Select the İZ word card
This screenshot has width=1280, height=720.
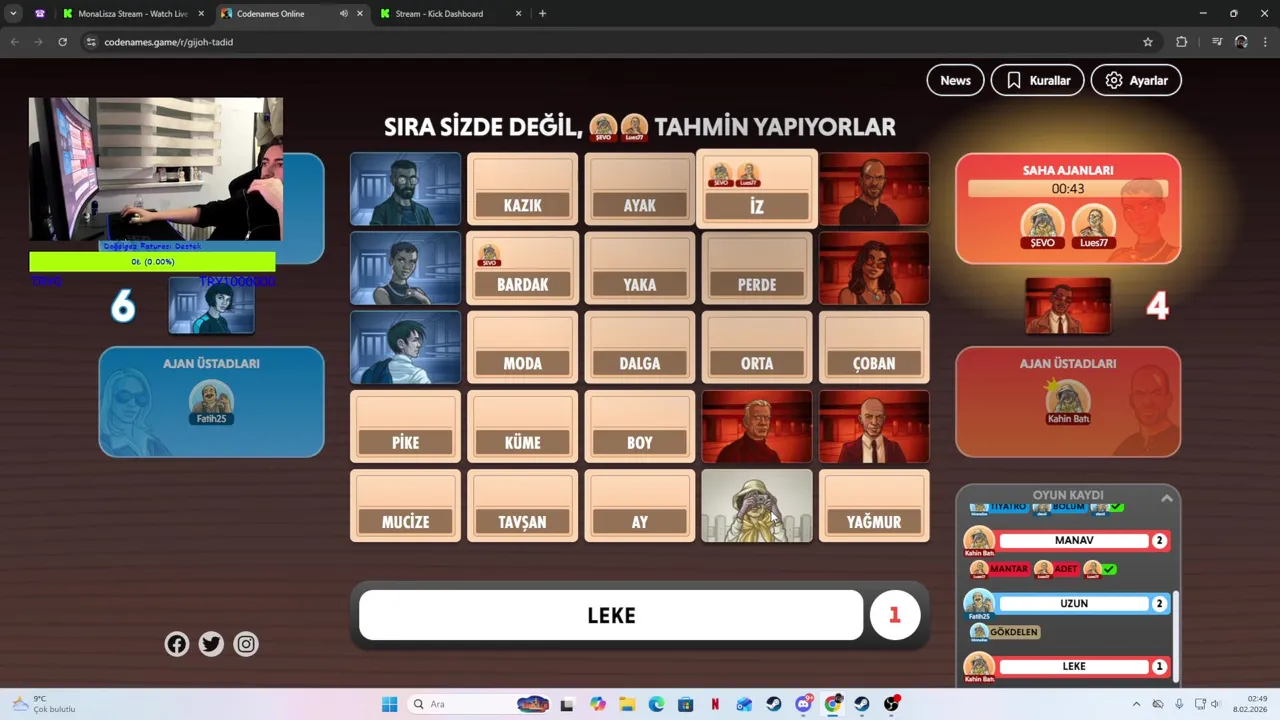pos(757,189)
